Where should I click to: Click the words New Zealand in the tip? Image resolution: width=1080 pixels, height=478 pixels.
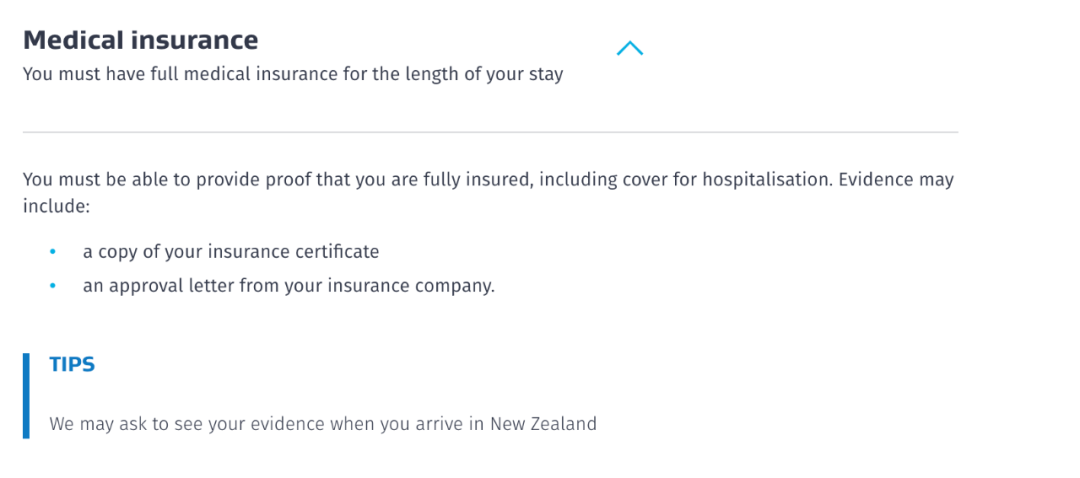(x=543, y=424)
